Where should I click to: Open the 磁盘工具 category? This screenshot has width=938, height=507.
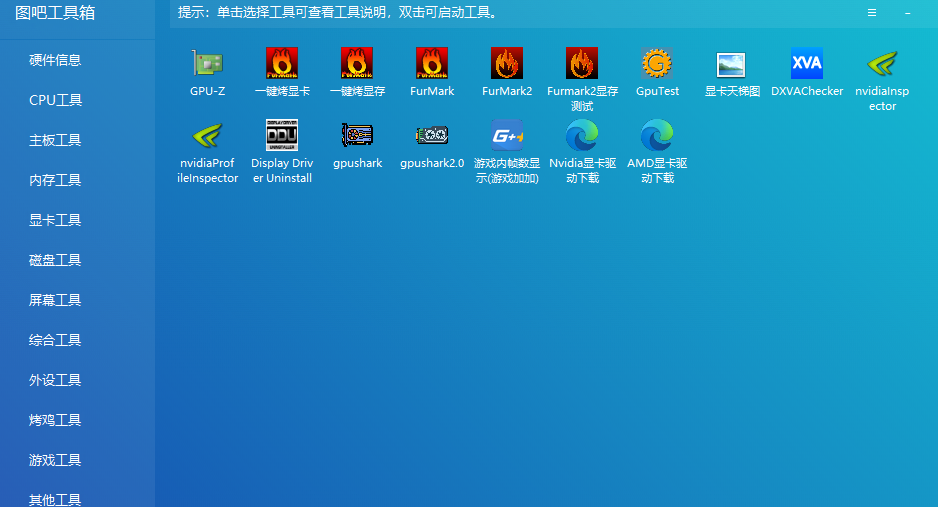55,260
